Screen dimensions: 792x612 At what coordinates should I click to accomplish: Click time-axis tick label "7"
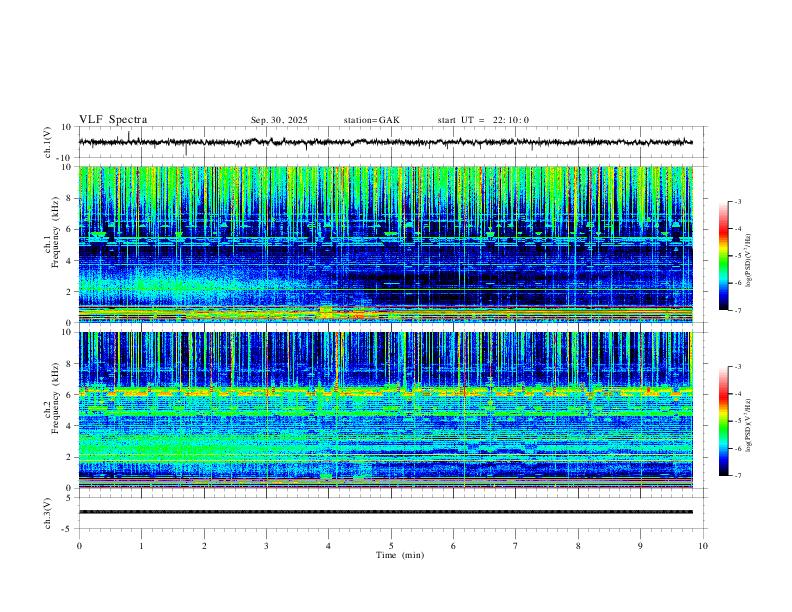[x=516, y=546]
